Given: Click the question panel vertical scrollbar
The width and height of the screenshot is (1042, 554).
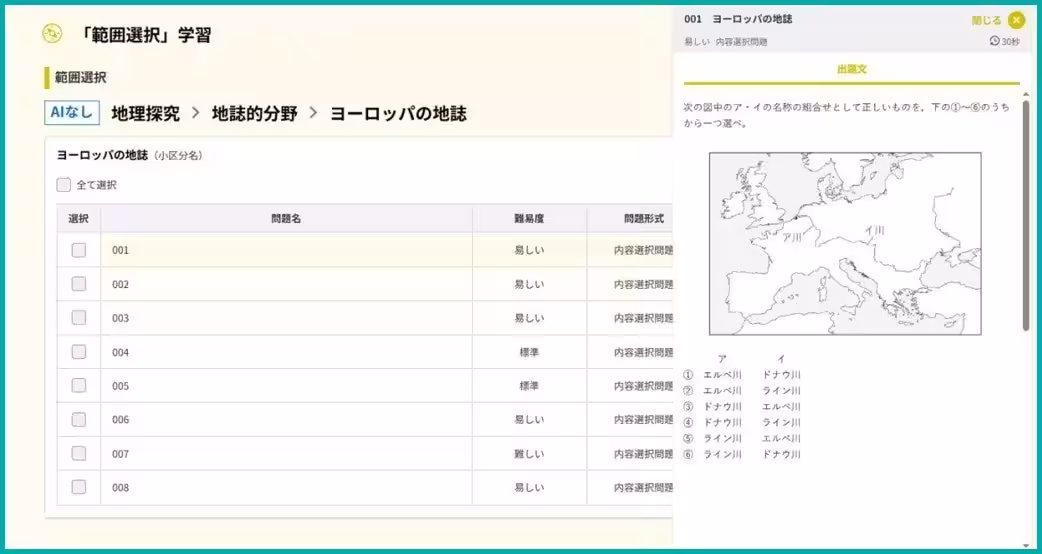Looking at the screenshot, I should [x=1026, y=216].
